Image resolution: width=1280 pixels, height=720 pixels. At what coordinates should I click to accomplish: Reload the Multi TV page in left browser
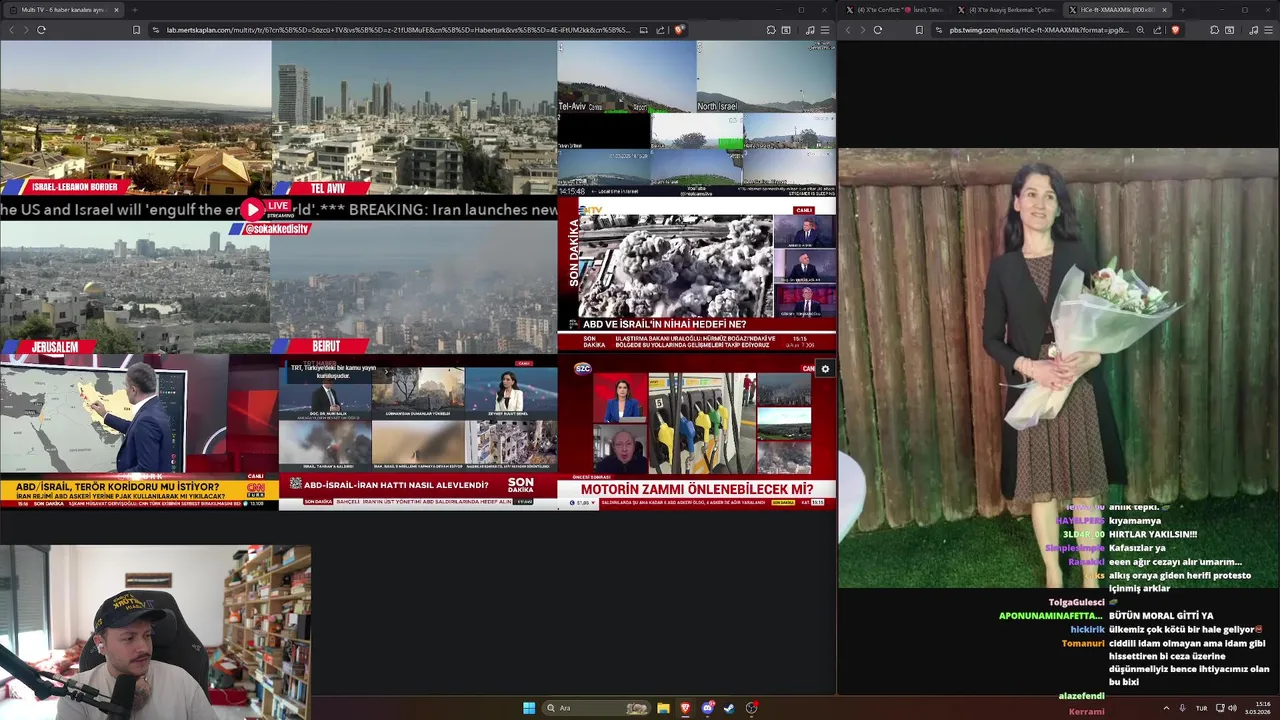(41, 30)
